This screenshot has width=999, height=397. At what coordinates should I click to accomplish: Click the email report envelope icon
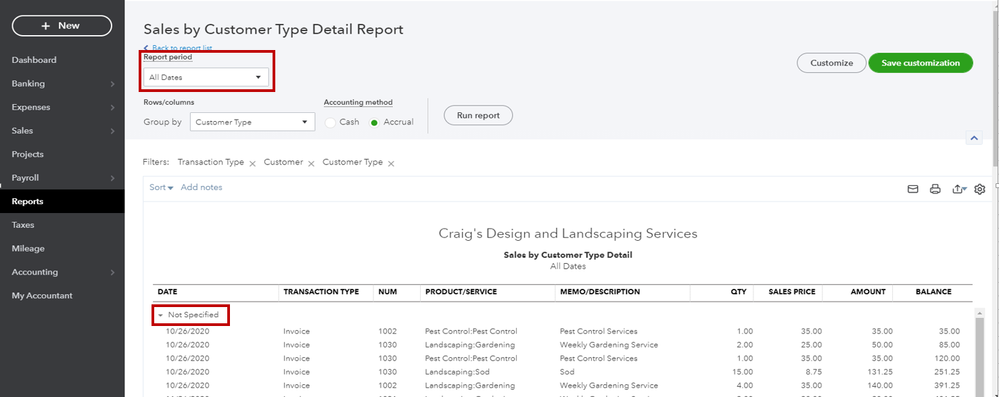pyautogui.click(x=912, y=189)
